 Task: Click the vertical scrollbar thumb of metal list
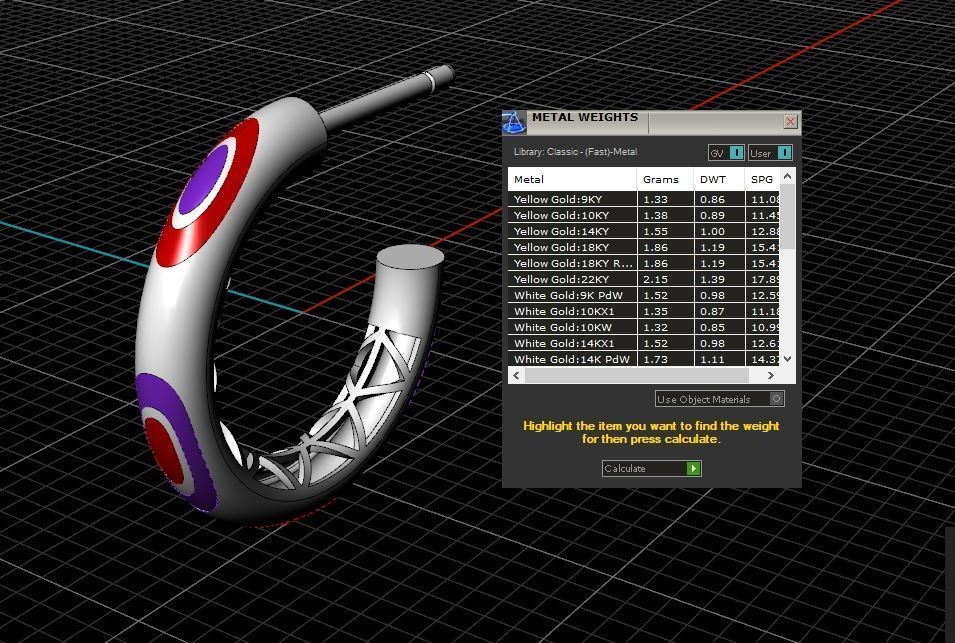[788, 217]
